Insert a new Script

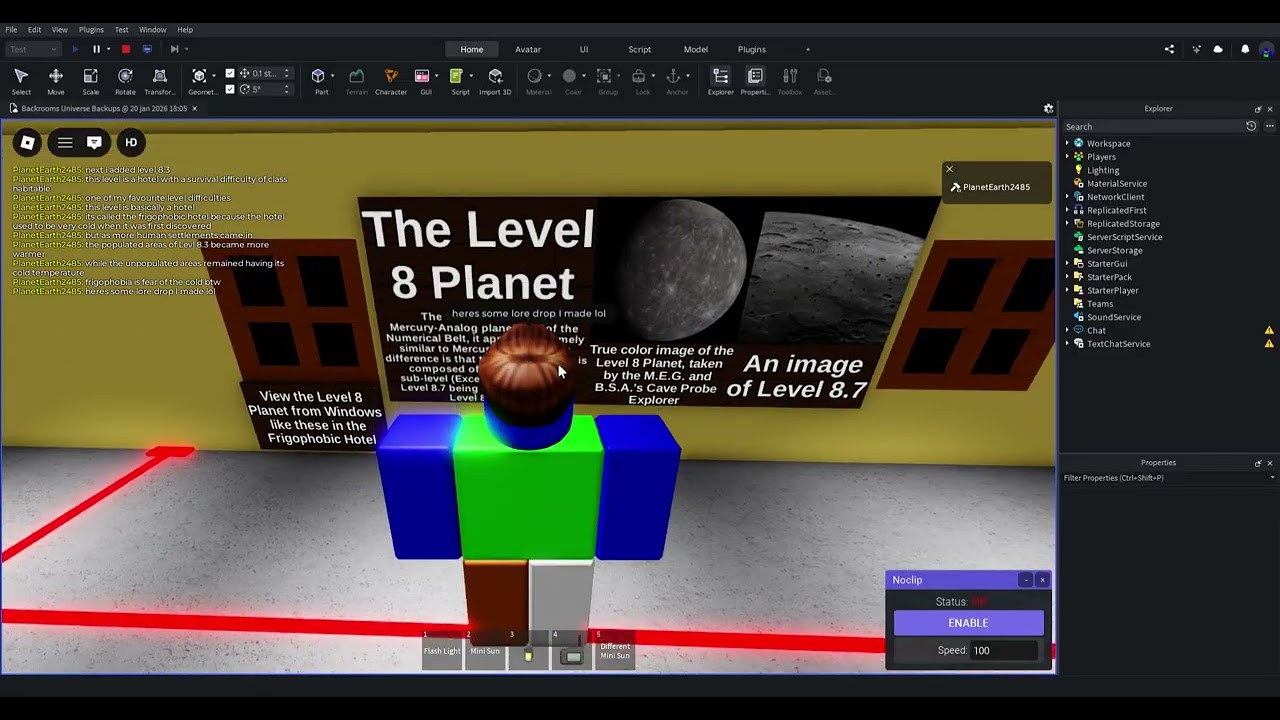tap(457, 81)
